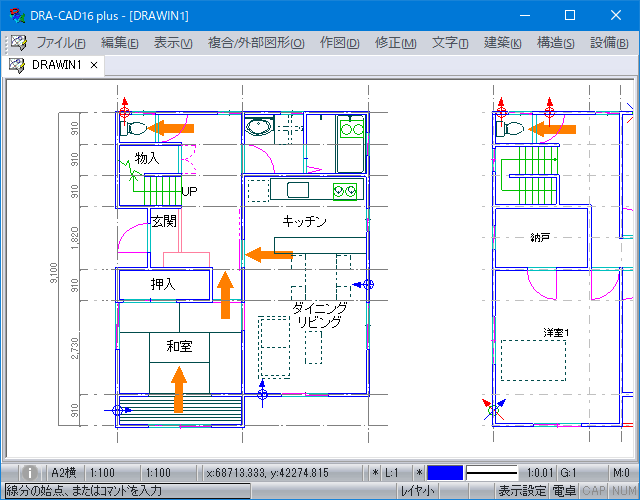
Task: Click the DRA-CAD title bar logo
Action: (x=13, y=15)
